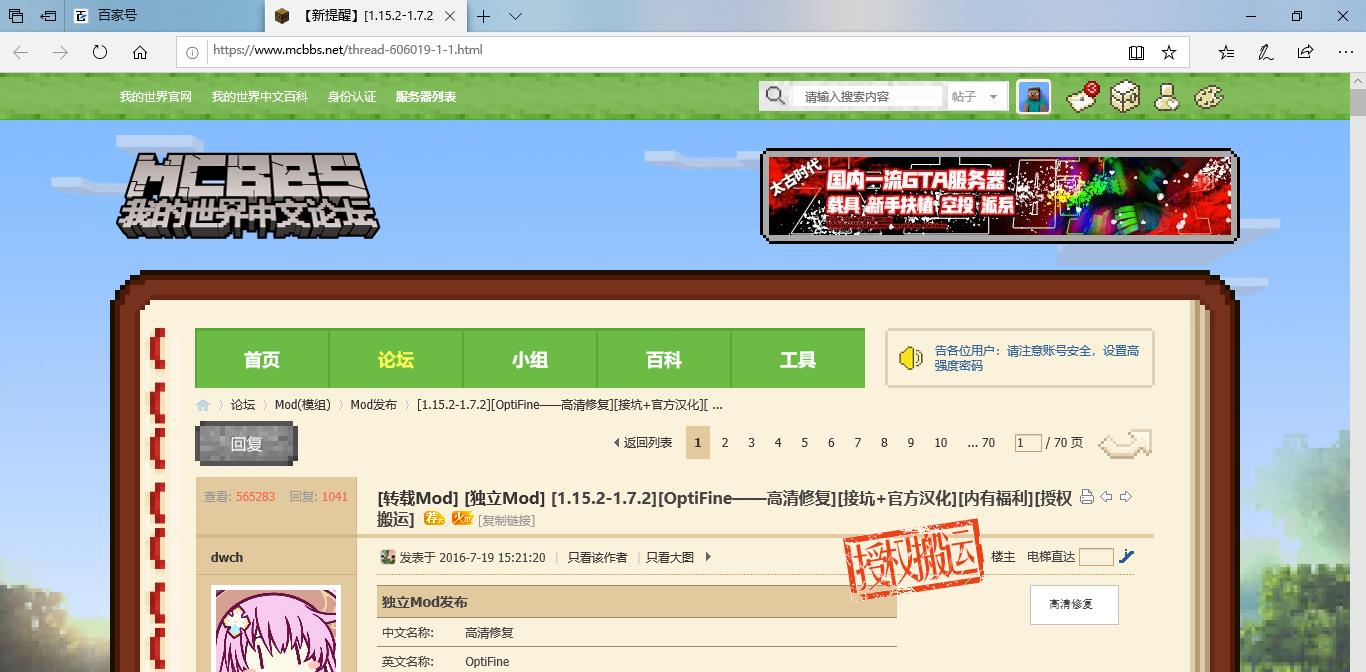
Task: Print the thread using the printer icon
Action: [x=1087, y=497]
